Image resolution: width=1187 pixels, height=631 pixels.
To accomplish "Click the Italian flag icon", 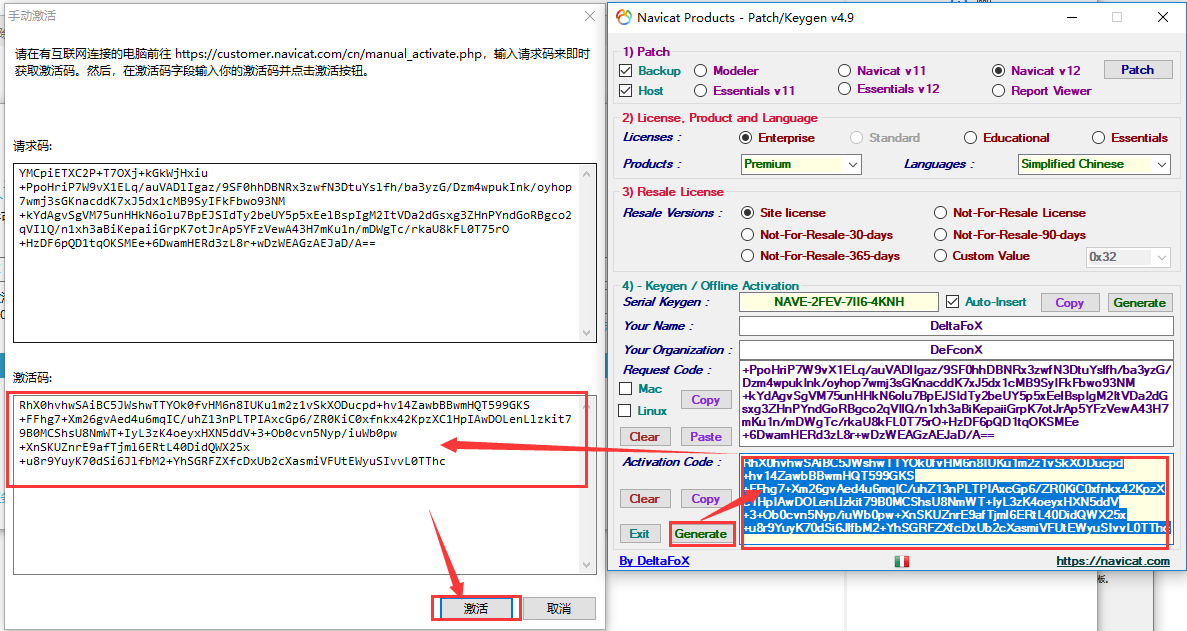I will point(902,561).
